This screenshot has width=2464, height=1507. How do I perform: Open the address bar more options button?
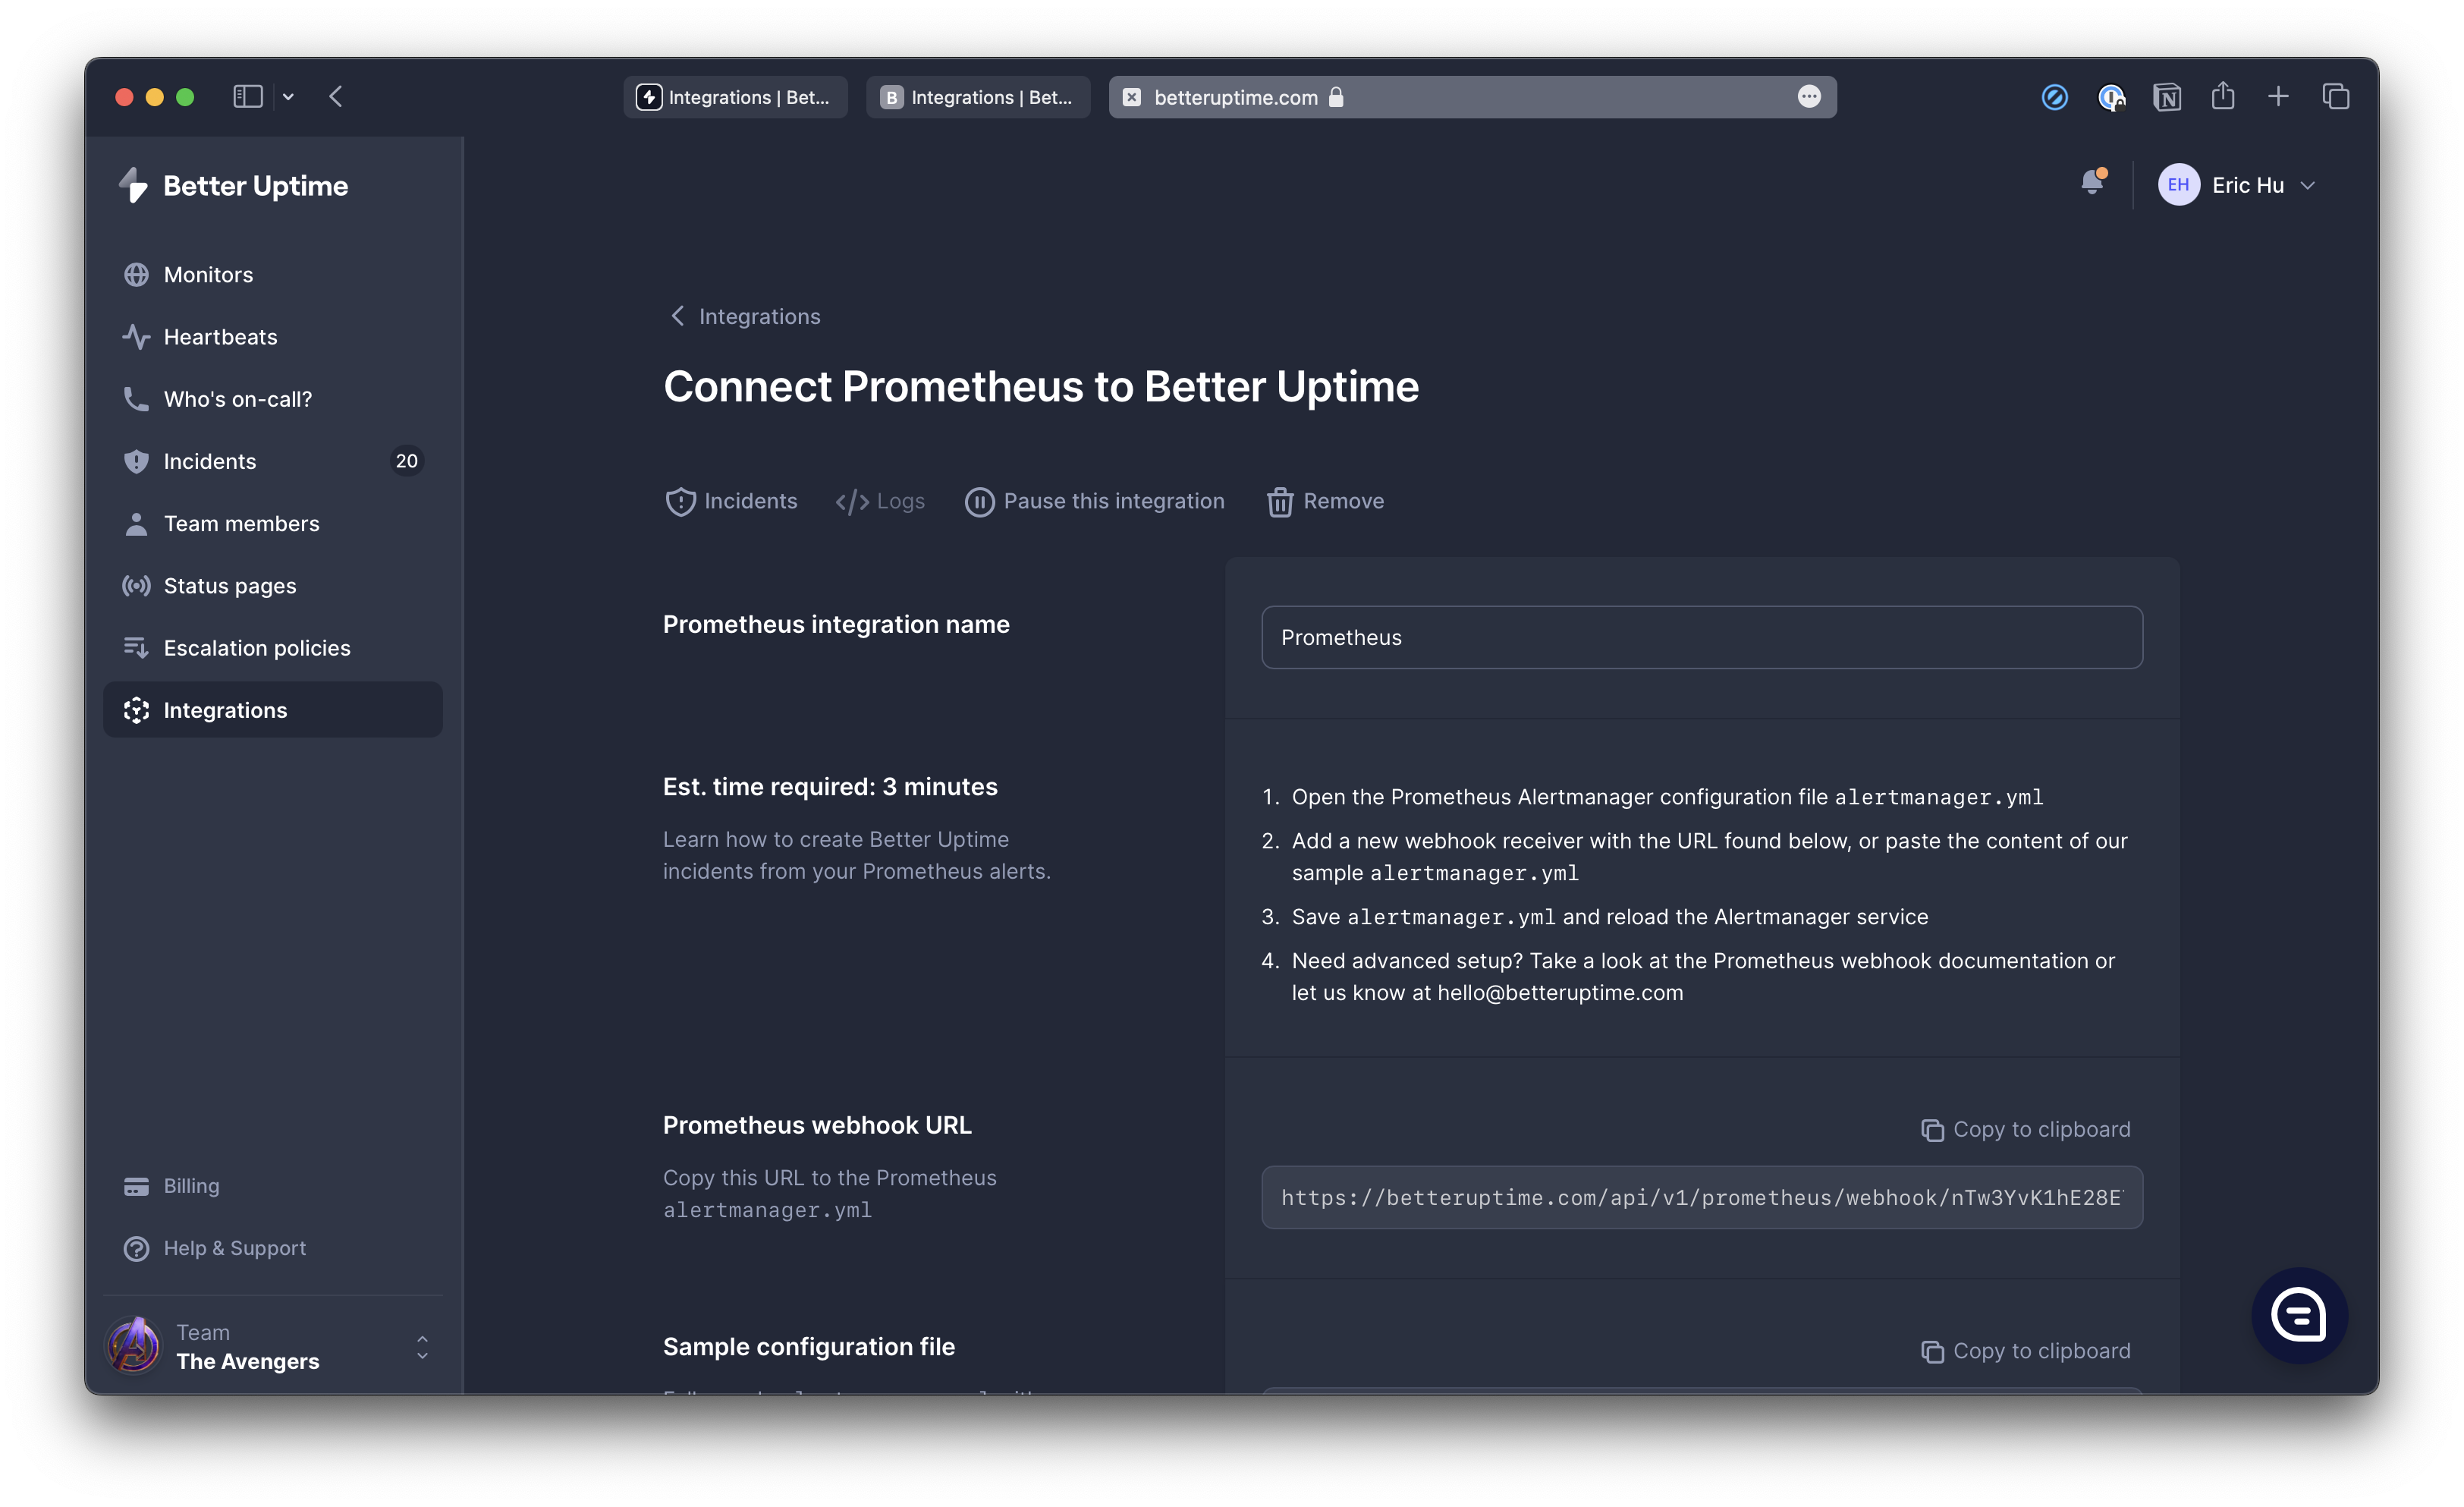tap(1809, 97)
